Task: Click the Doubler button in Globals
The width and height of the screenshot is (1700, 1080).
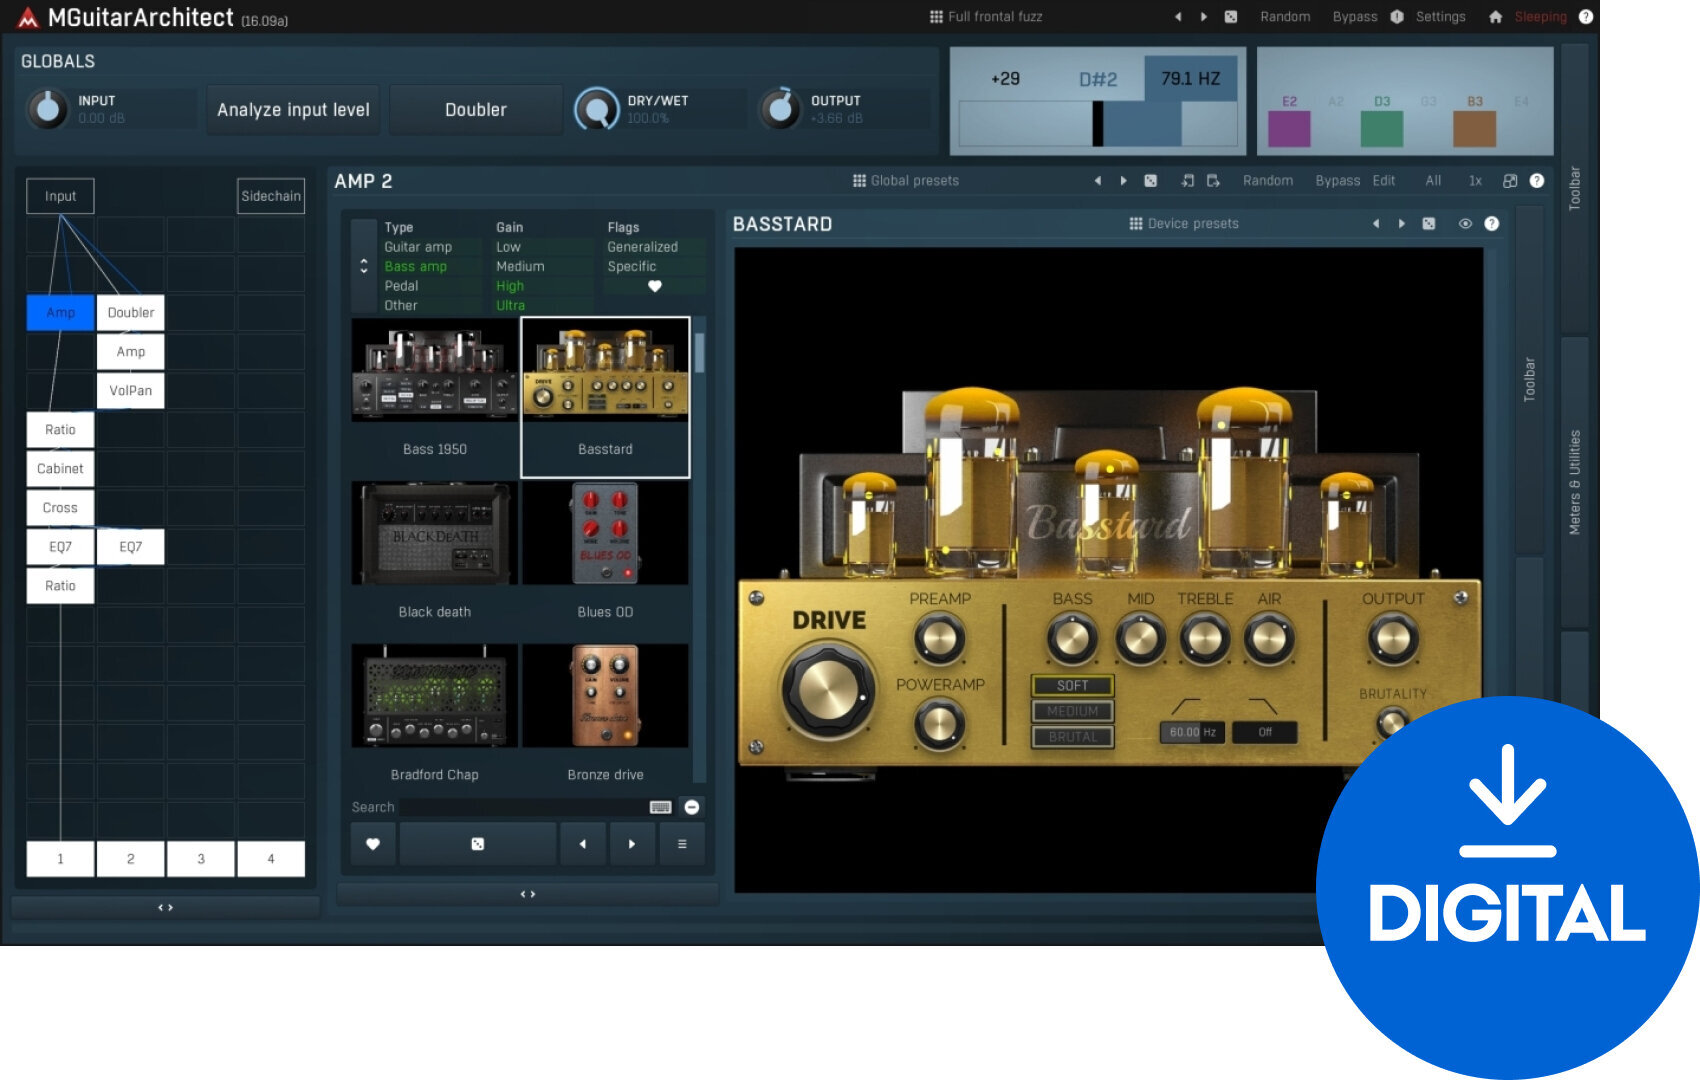Action: point(475,110)
